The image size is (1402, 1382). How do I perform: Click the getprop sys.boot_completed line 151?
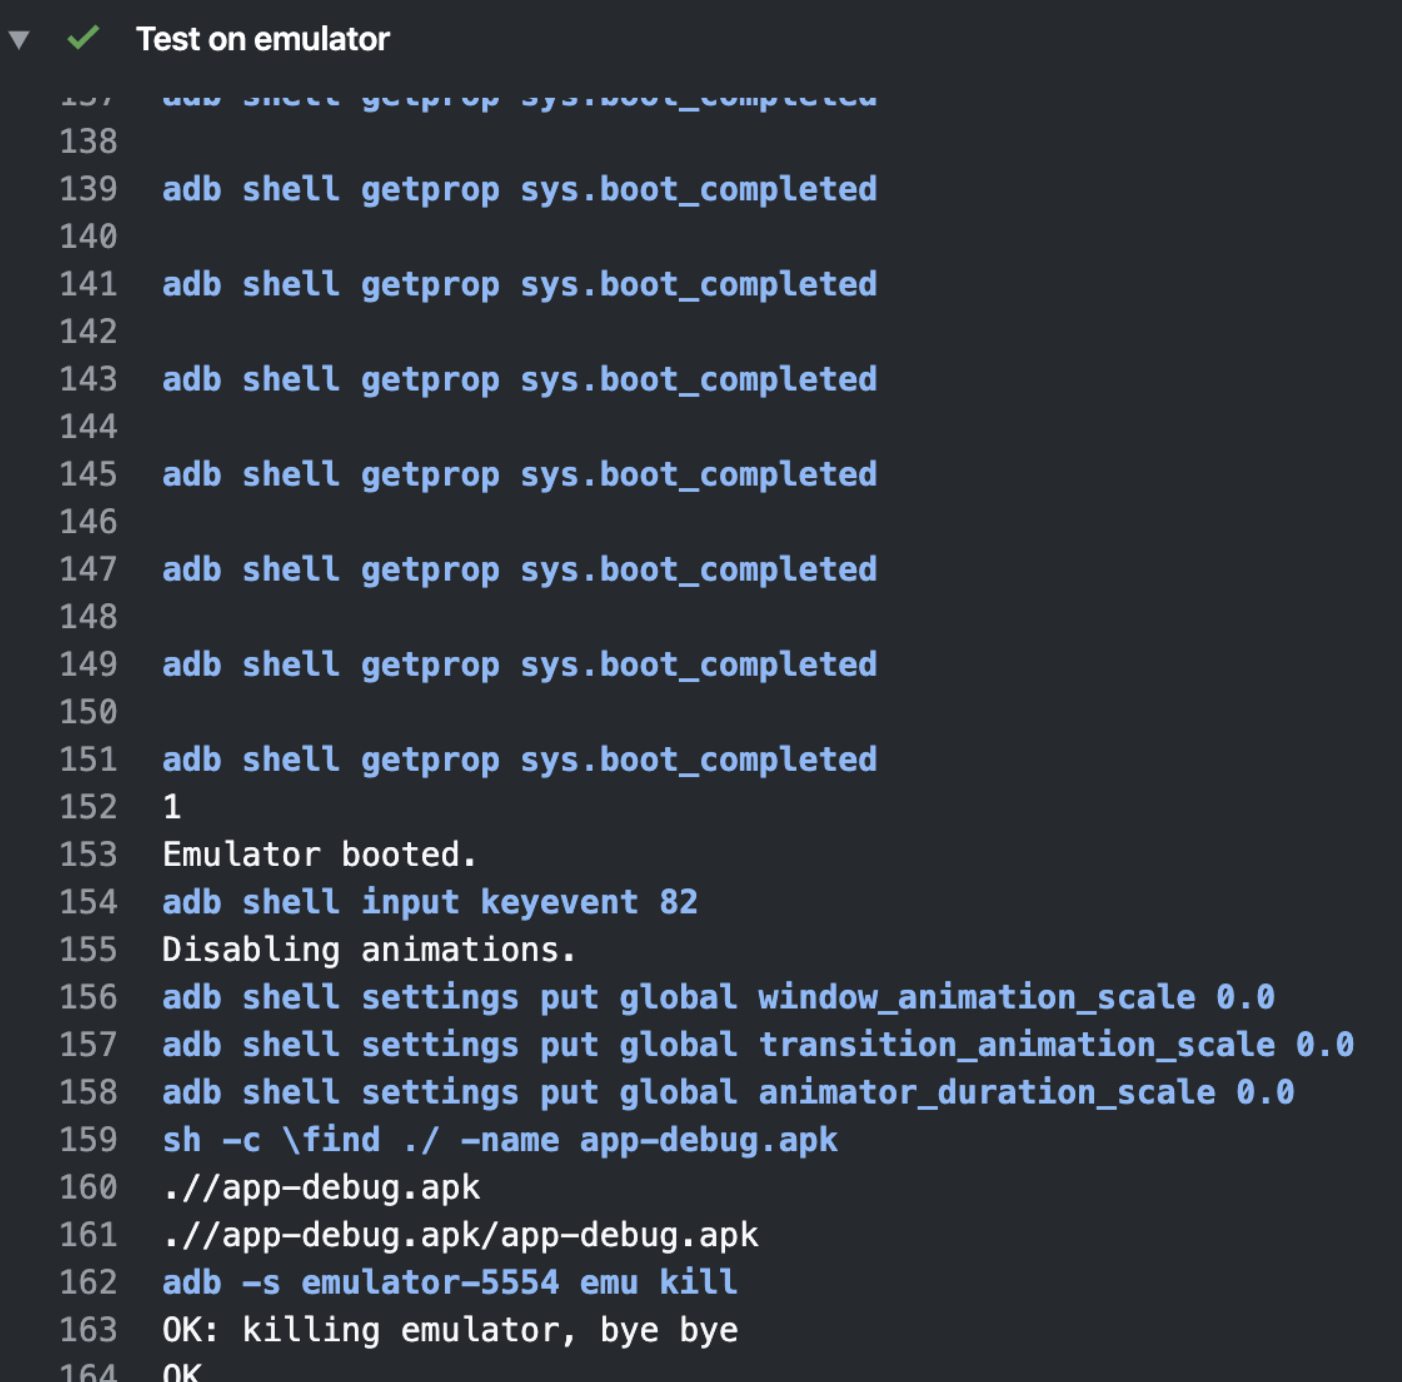[519, 759]
